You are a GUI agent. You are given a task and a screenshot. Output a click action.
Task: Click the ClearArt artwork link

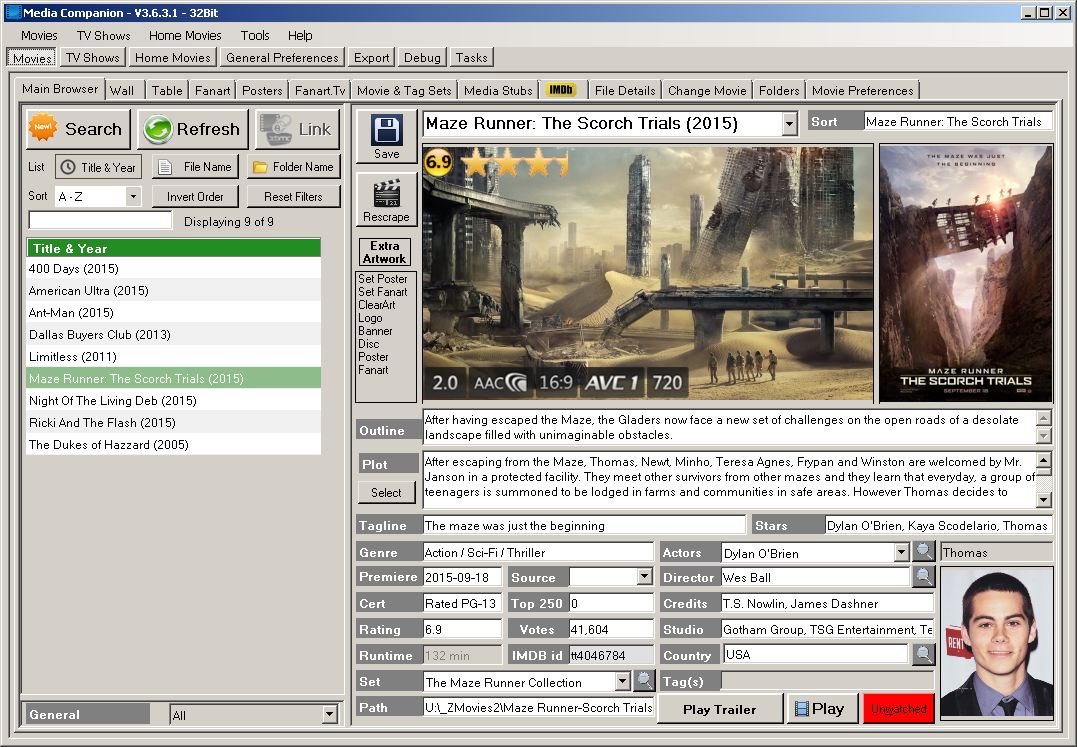click(x=376, y=305)
